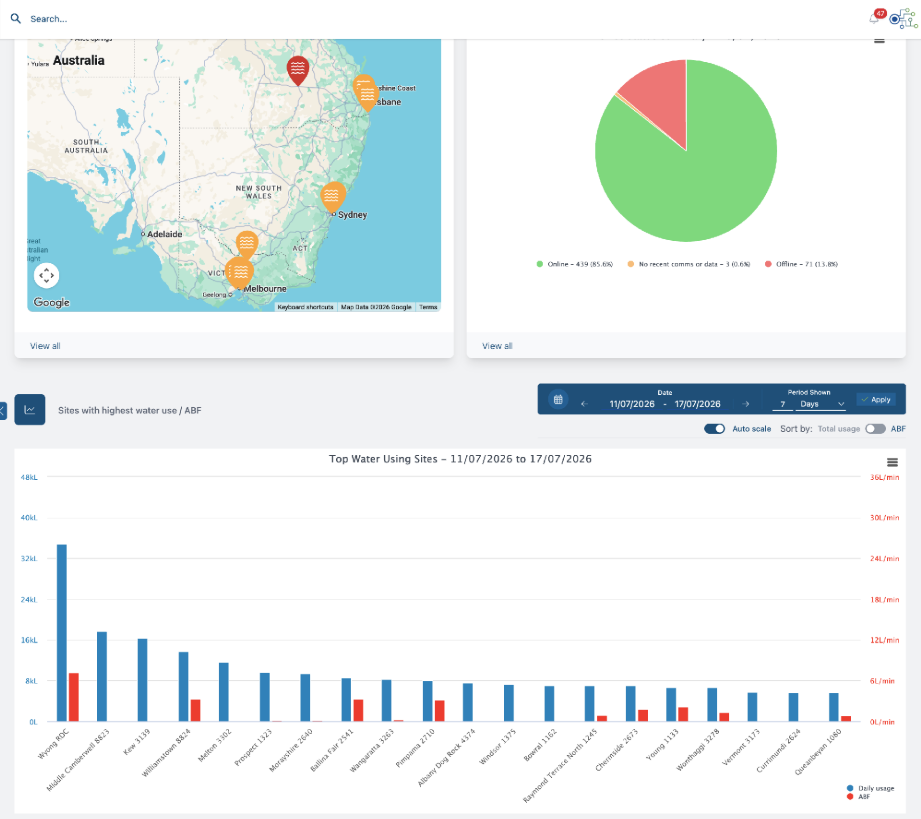The height and width of the screenshot is (819, 921).
Task: Open map Terms link
Action: pyautogui.click(x=428, y=307)
